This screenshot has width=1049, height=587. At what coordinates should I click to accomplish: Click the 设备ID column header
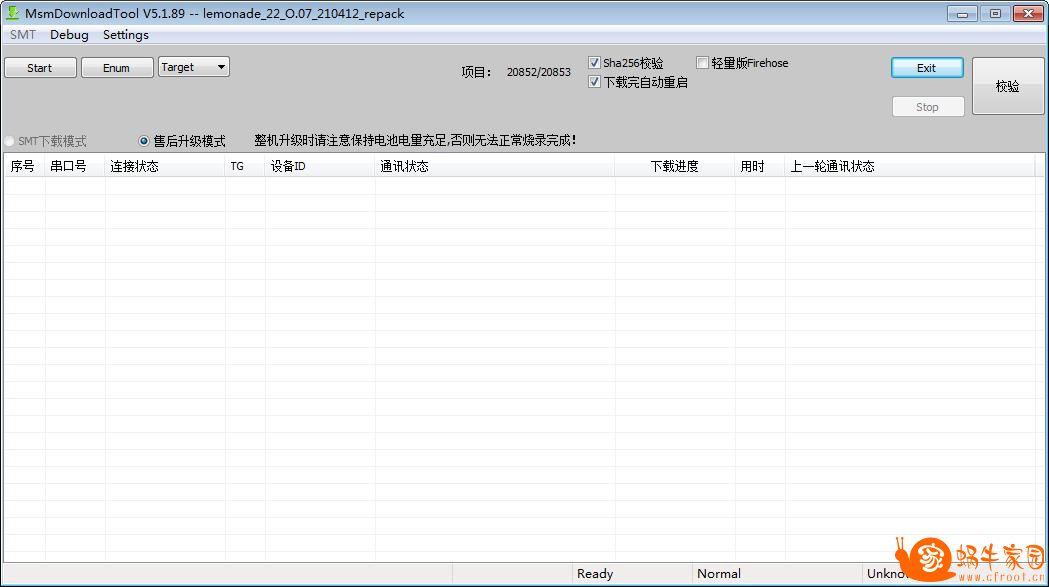tap(320, 166)
